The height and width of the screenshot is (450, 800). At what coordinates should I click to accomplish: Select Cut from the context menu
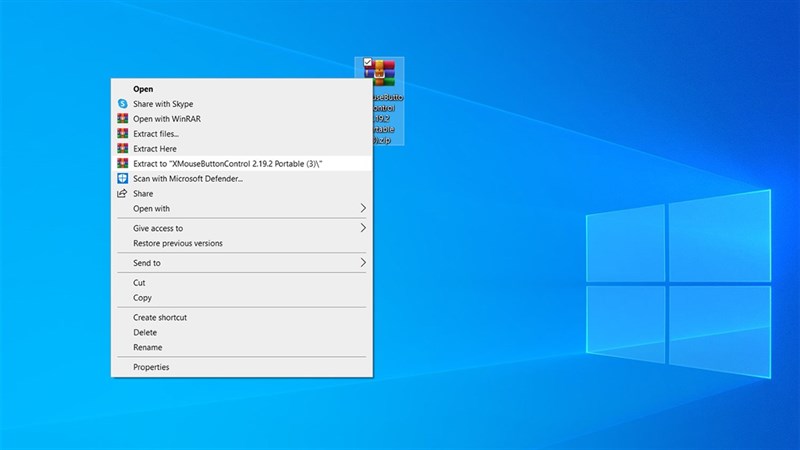coord(140,283)
